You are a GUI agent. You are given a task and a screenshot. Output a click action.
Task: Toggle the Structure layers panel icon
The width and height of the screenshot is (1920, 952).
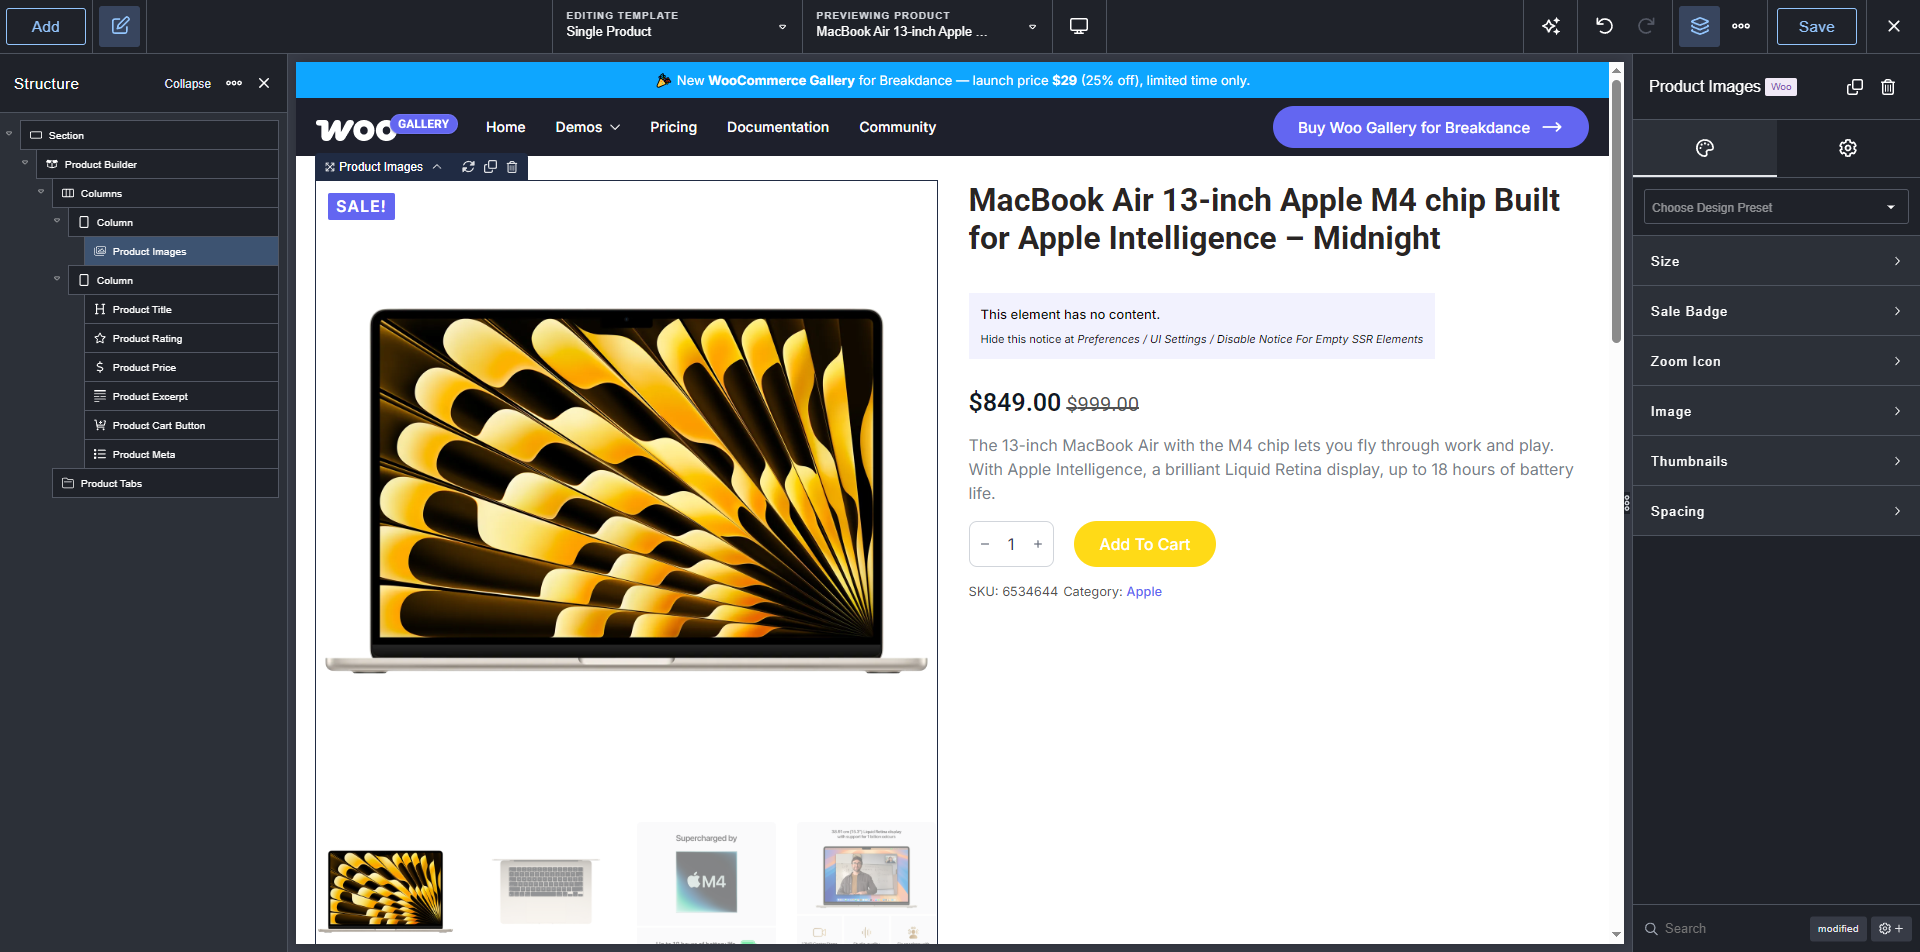1699,26
